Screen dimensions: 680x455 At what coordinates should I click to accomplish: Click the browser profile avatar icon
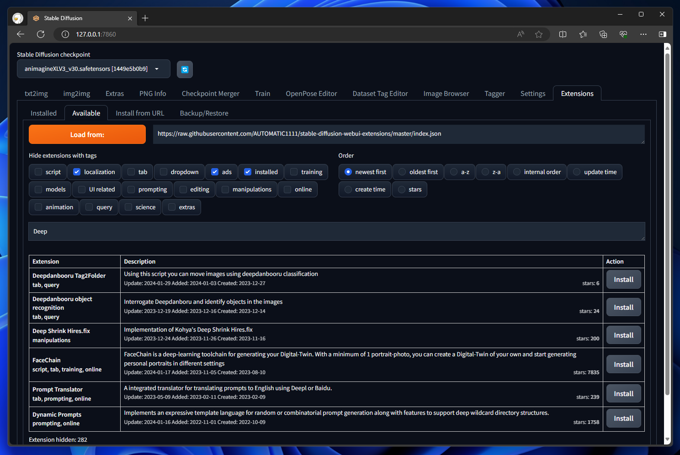point(18,18)
